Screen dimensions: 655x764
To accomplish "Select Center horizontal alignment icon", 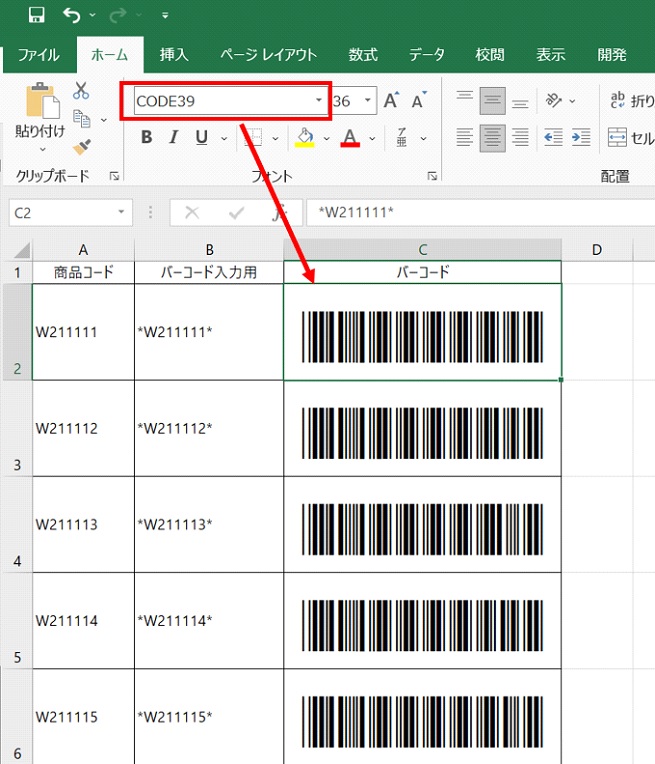I will tap(492, 138).
